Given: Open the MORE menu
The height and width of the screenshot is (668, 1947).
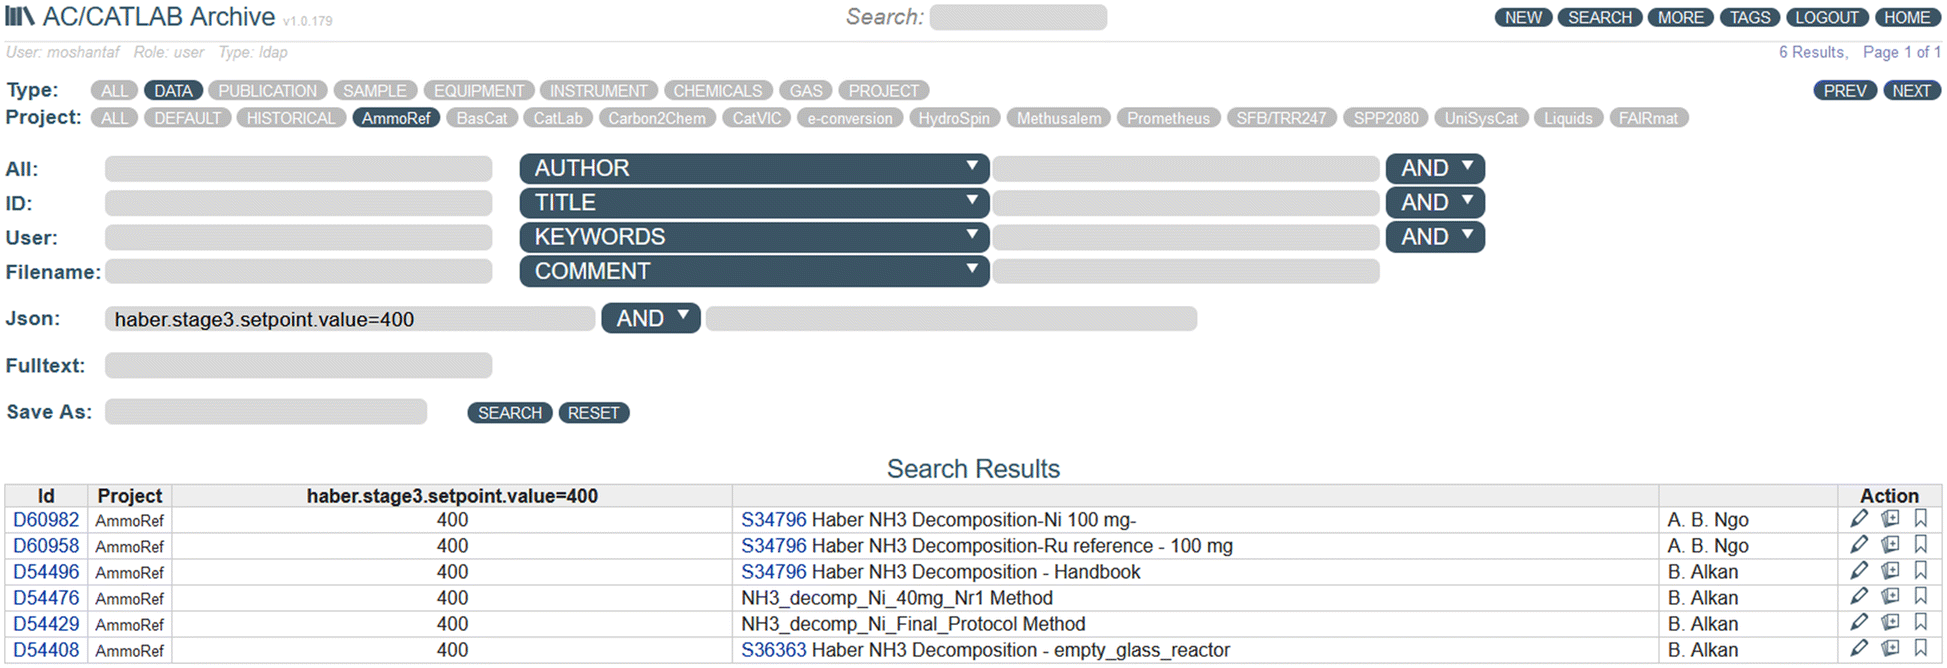Looking at the screenshot, I should click(x=1681, y=17).
